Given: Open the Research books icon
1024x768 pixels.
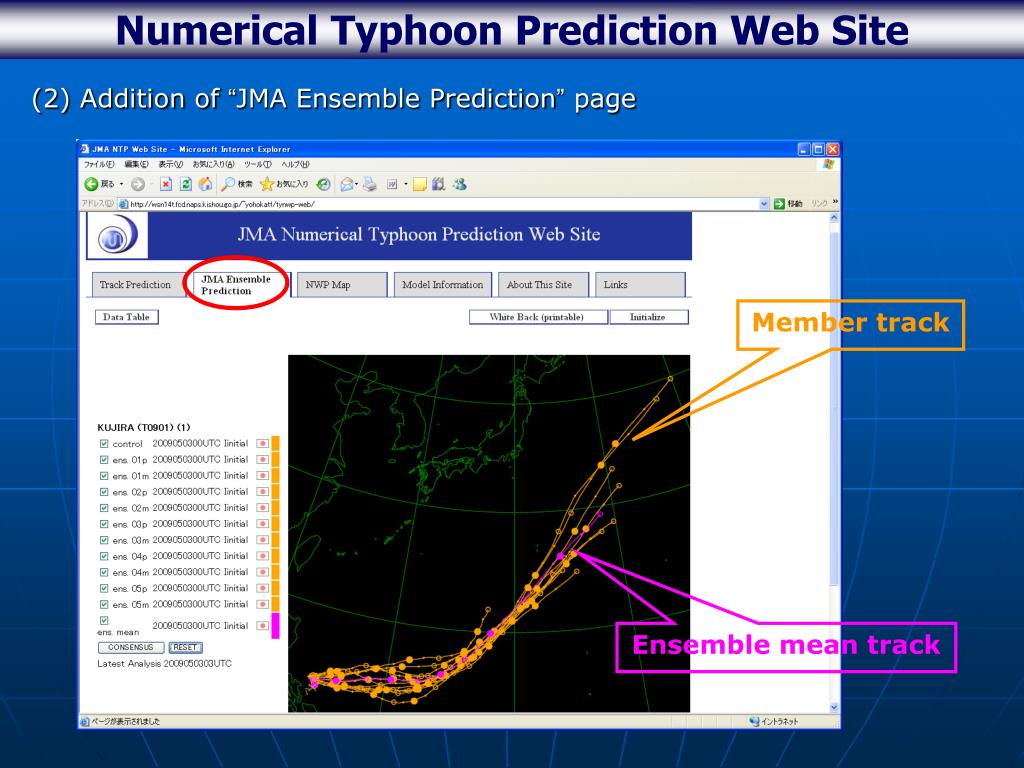Looking at the screenshot, I should click(x=439, y=185).
